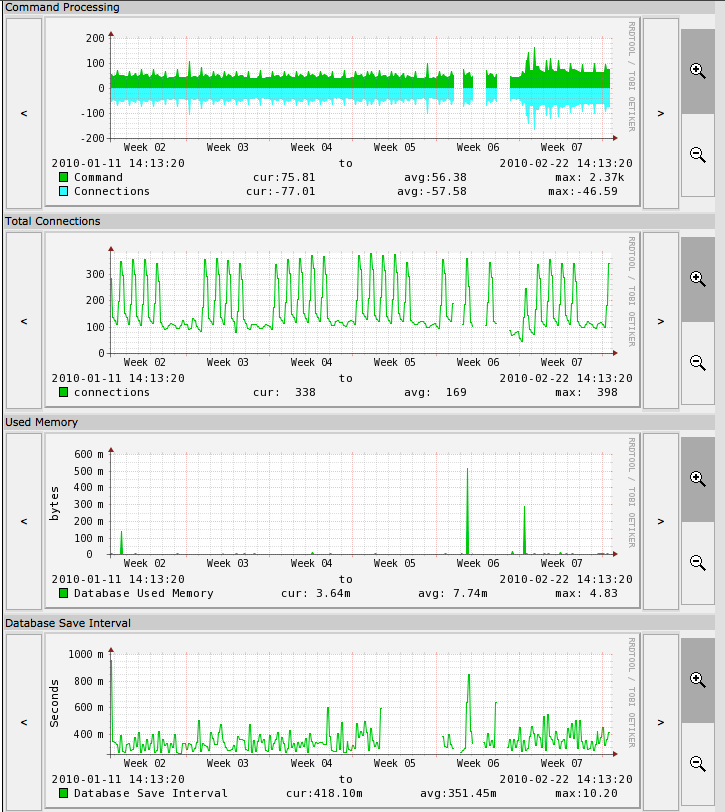Click the cyan Connections legend swatch
Screen dimensions: 725x812
[63, 191]
